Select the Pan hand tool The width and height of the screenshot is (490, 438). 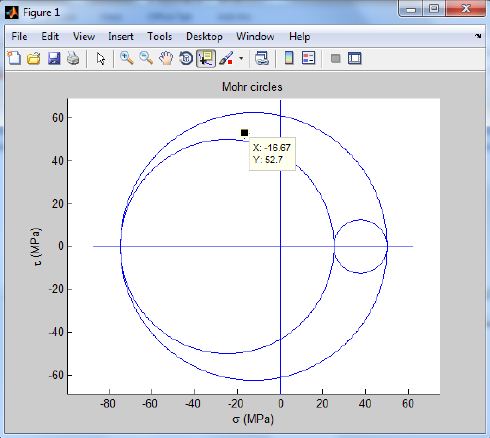[x=166, y=59]
